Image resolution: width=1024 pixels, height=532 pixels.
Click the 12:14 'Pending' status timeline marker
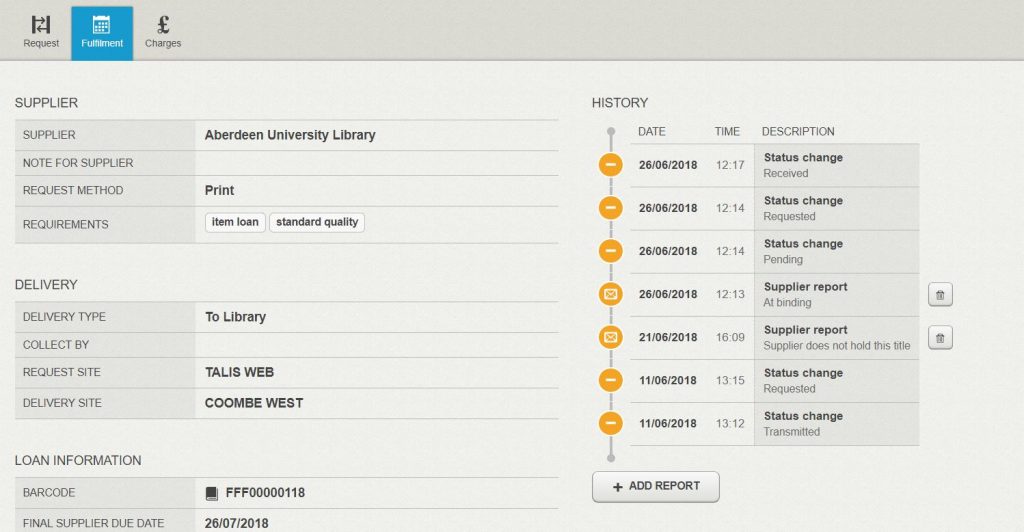(611, 251)
